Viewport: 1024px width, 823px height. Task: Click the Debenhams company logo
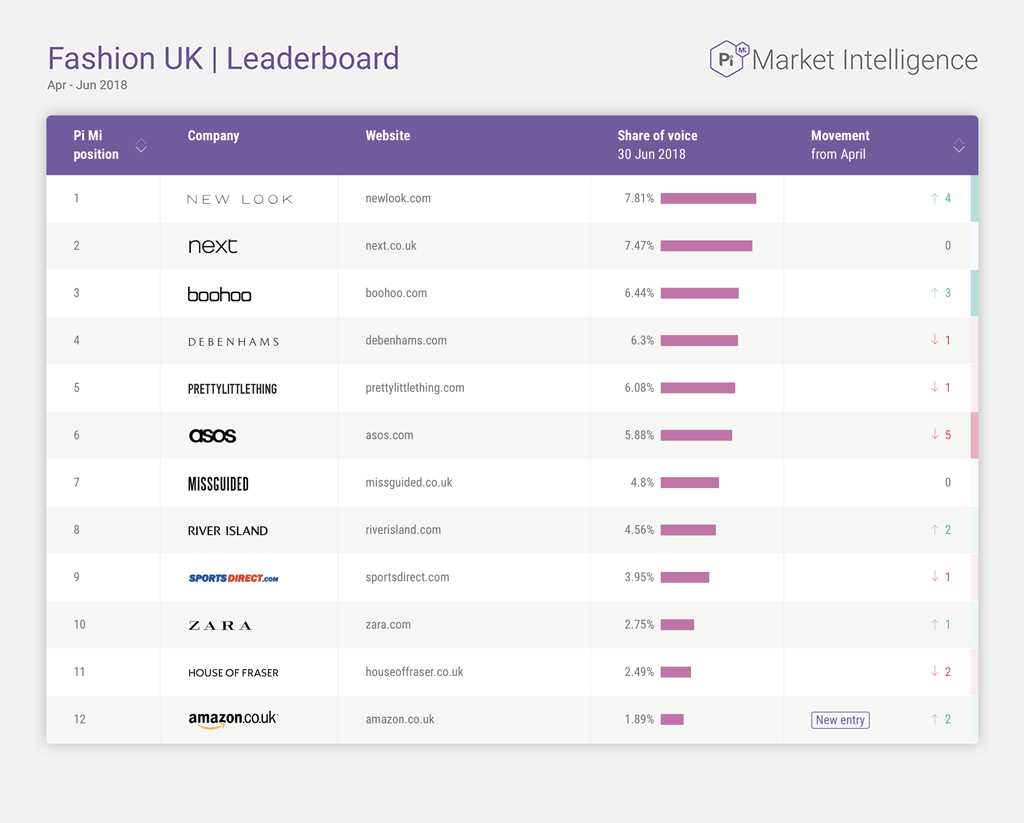pos(234,342)
